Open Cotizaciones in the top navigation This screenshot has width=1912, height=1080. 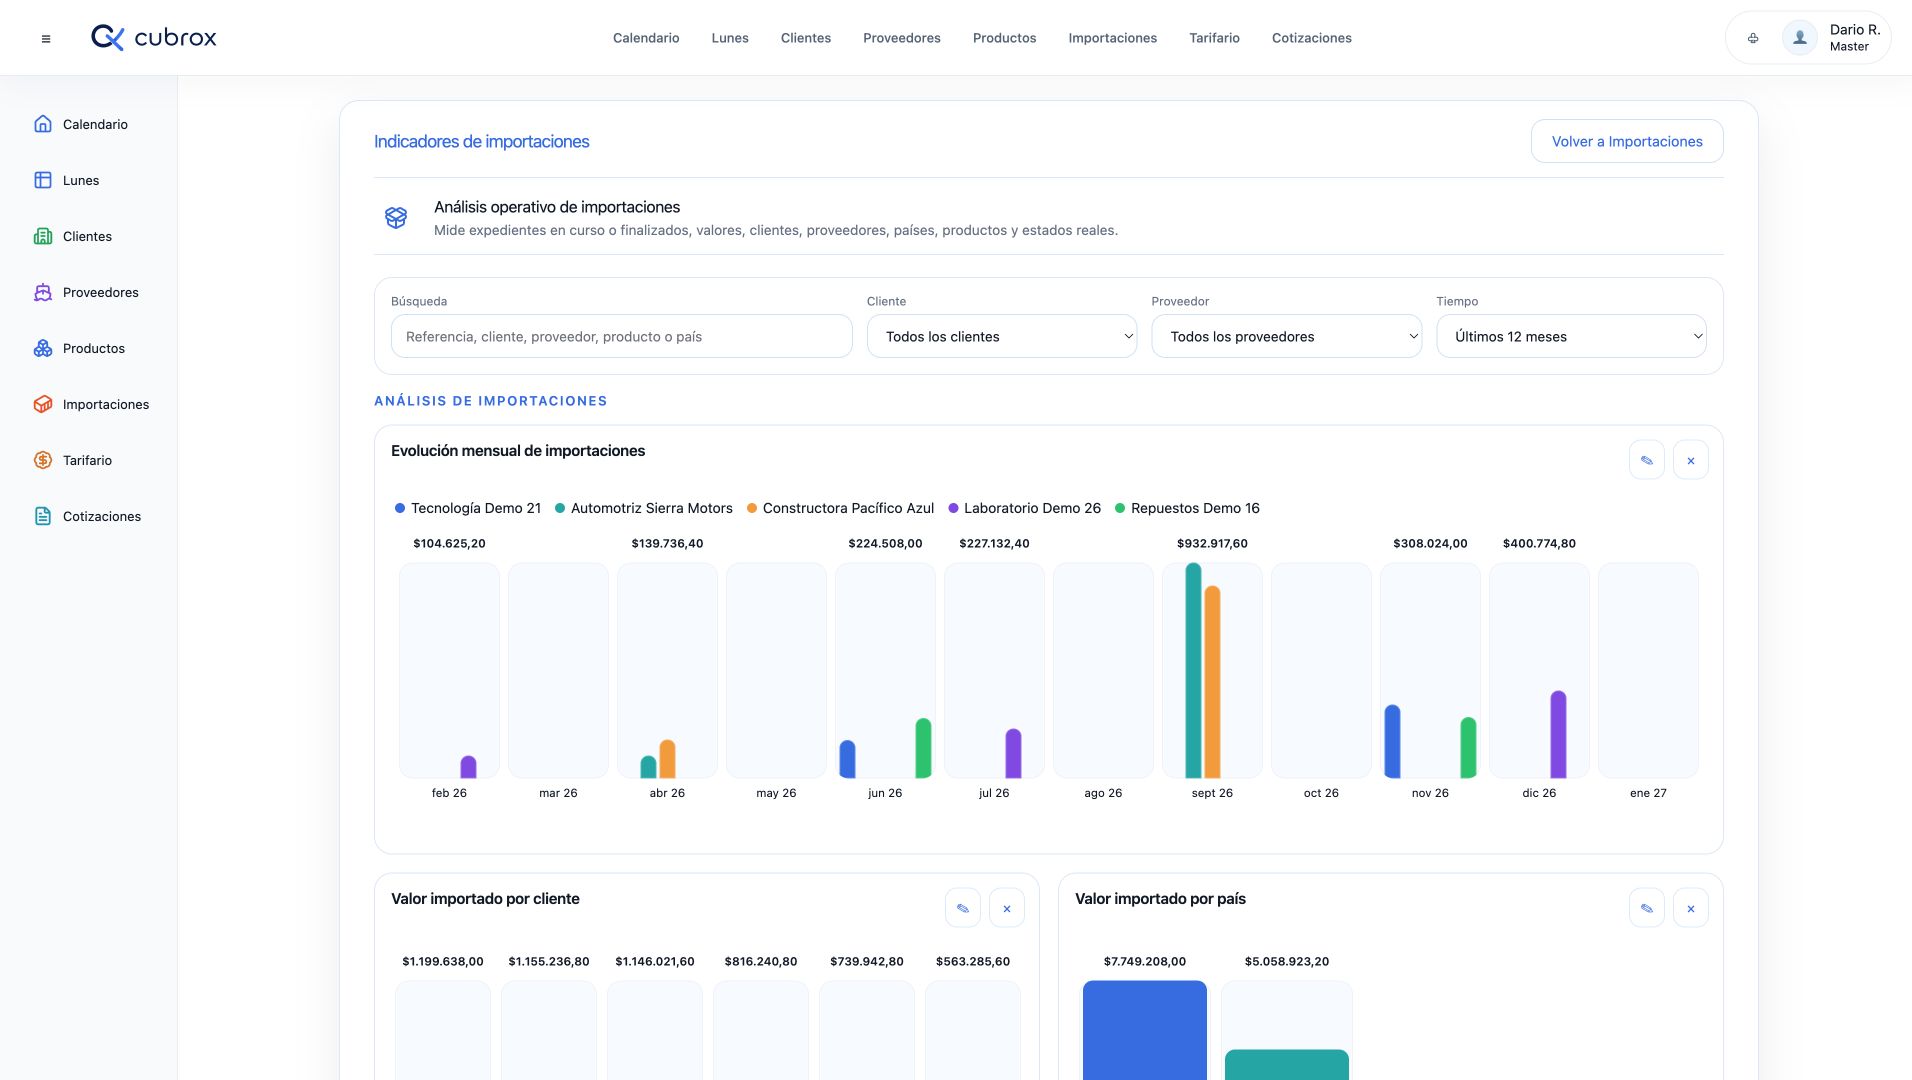pos(1312,38)
